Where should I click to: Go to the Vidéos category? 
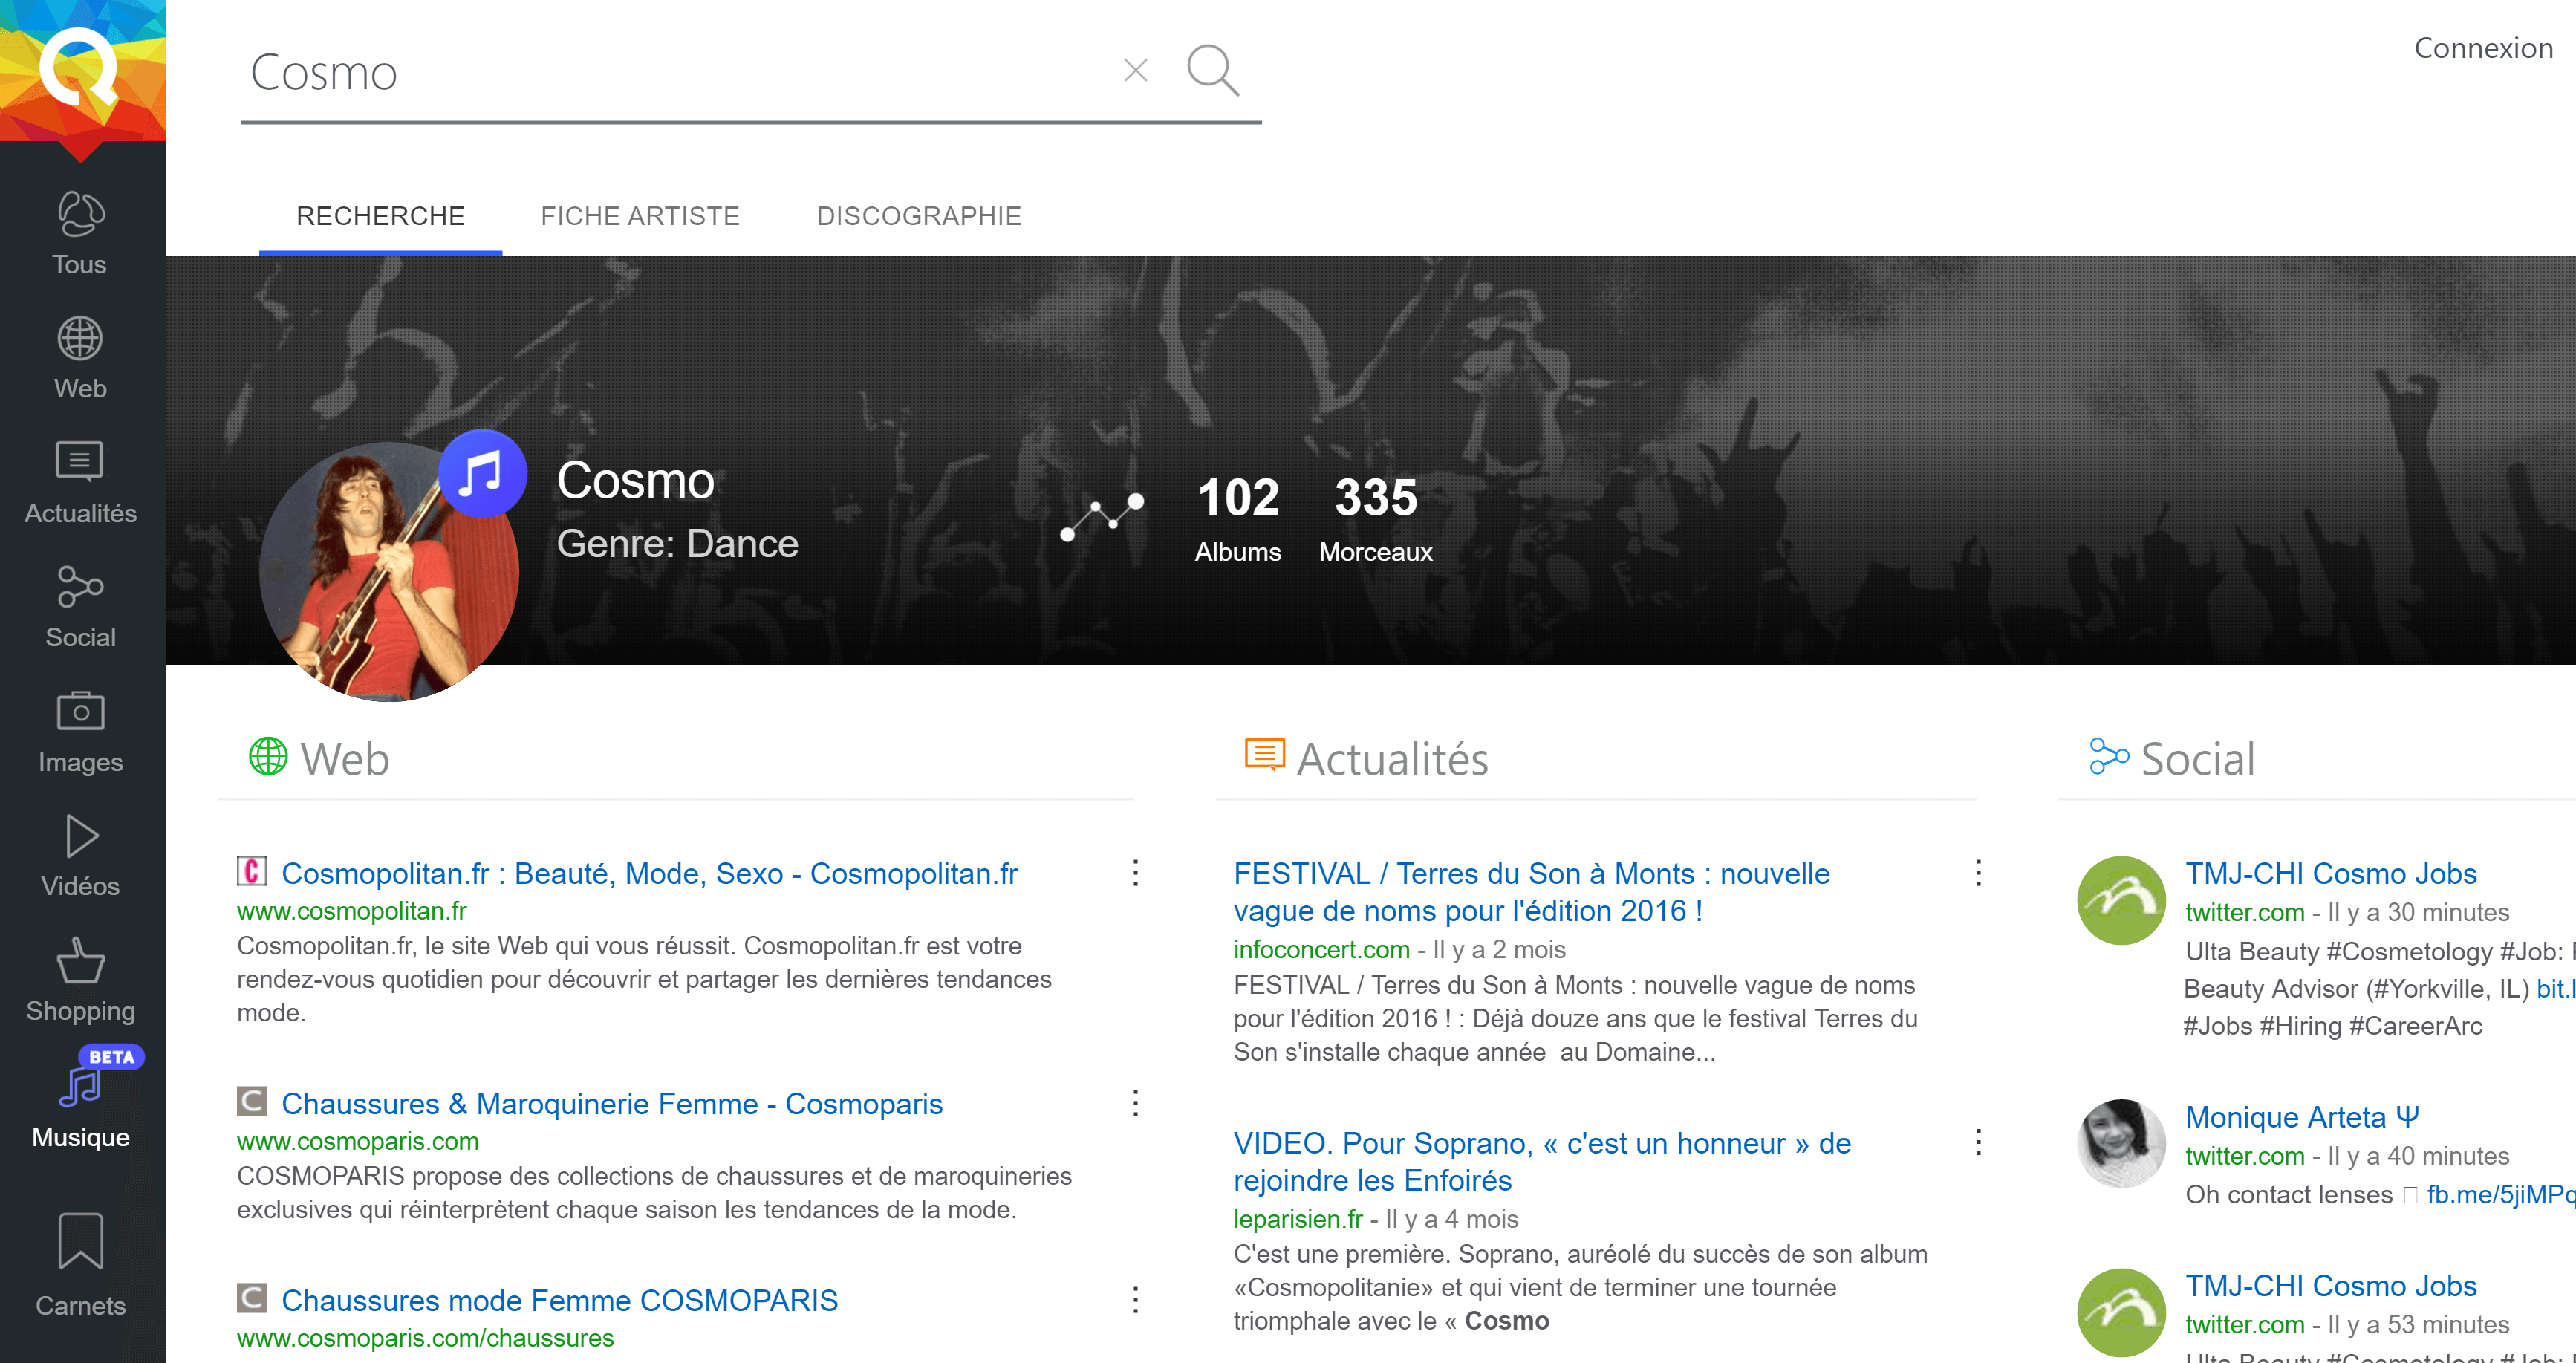point(80,856)
